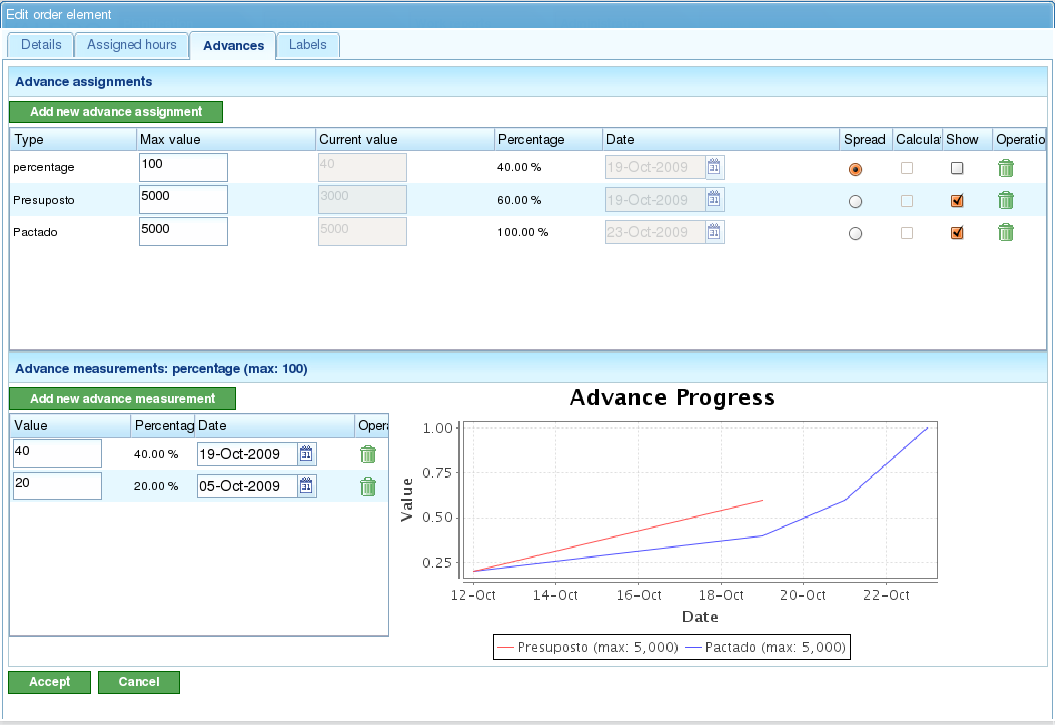
Task: Open calendar picker in Pactado assignment row
Action: (714, 232)
